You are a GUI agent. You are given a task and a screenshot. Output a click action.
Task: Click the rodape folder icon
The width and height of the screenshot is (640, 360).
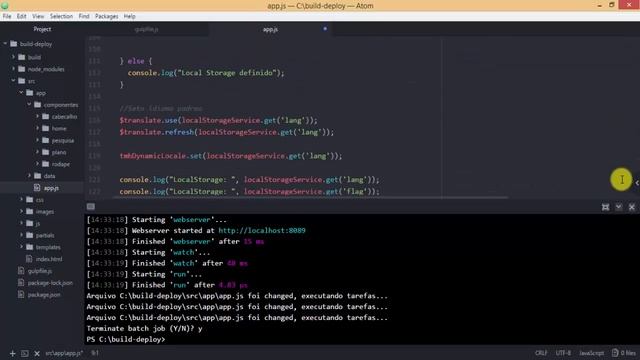[x=46, y=164]
